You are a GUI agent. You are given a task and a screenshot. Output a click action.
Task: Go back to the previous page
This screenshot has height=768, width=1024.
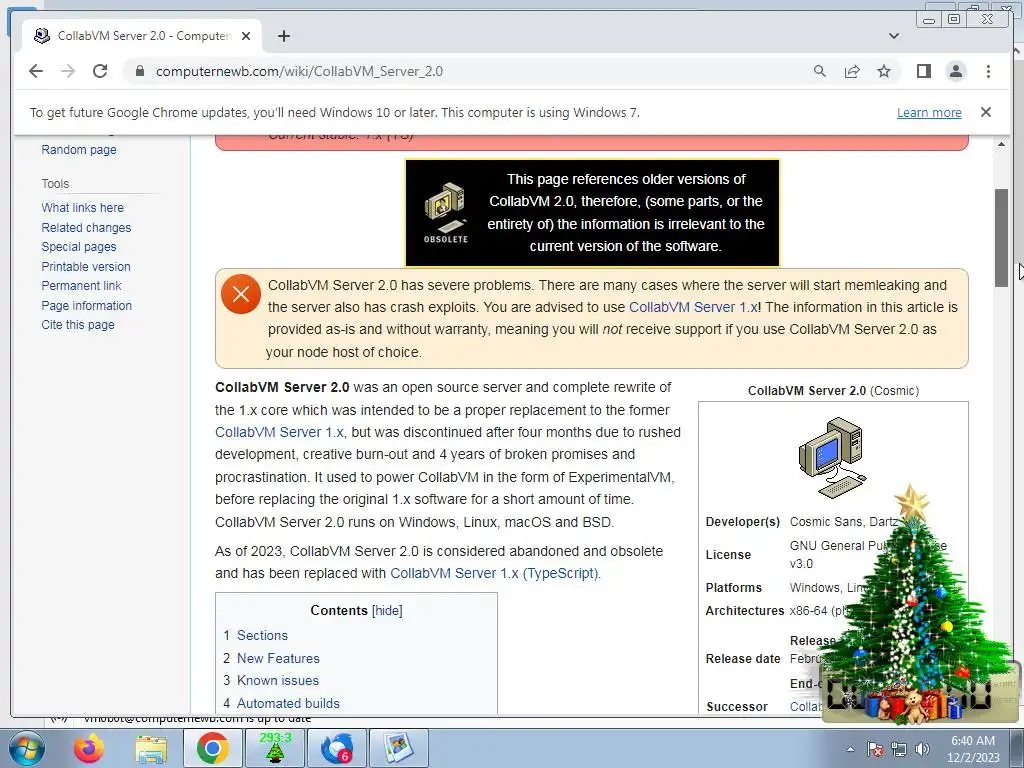36,71
